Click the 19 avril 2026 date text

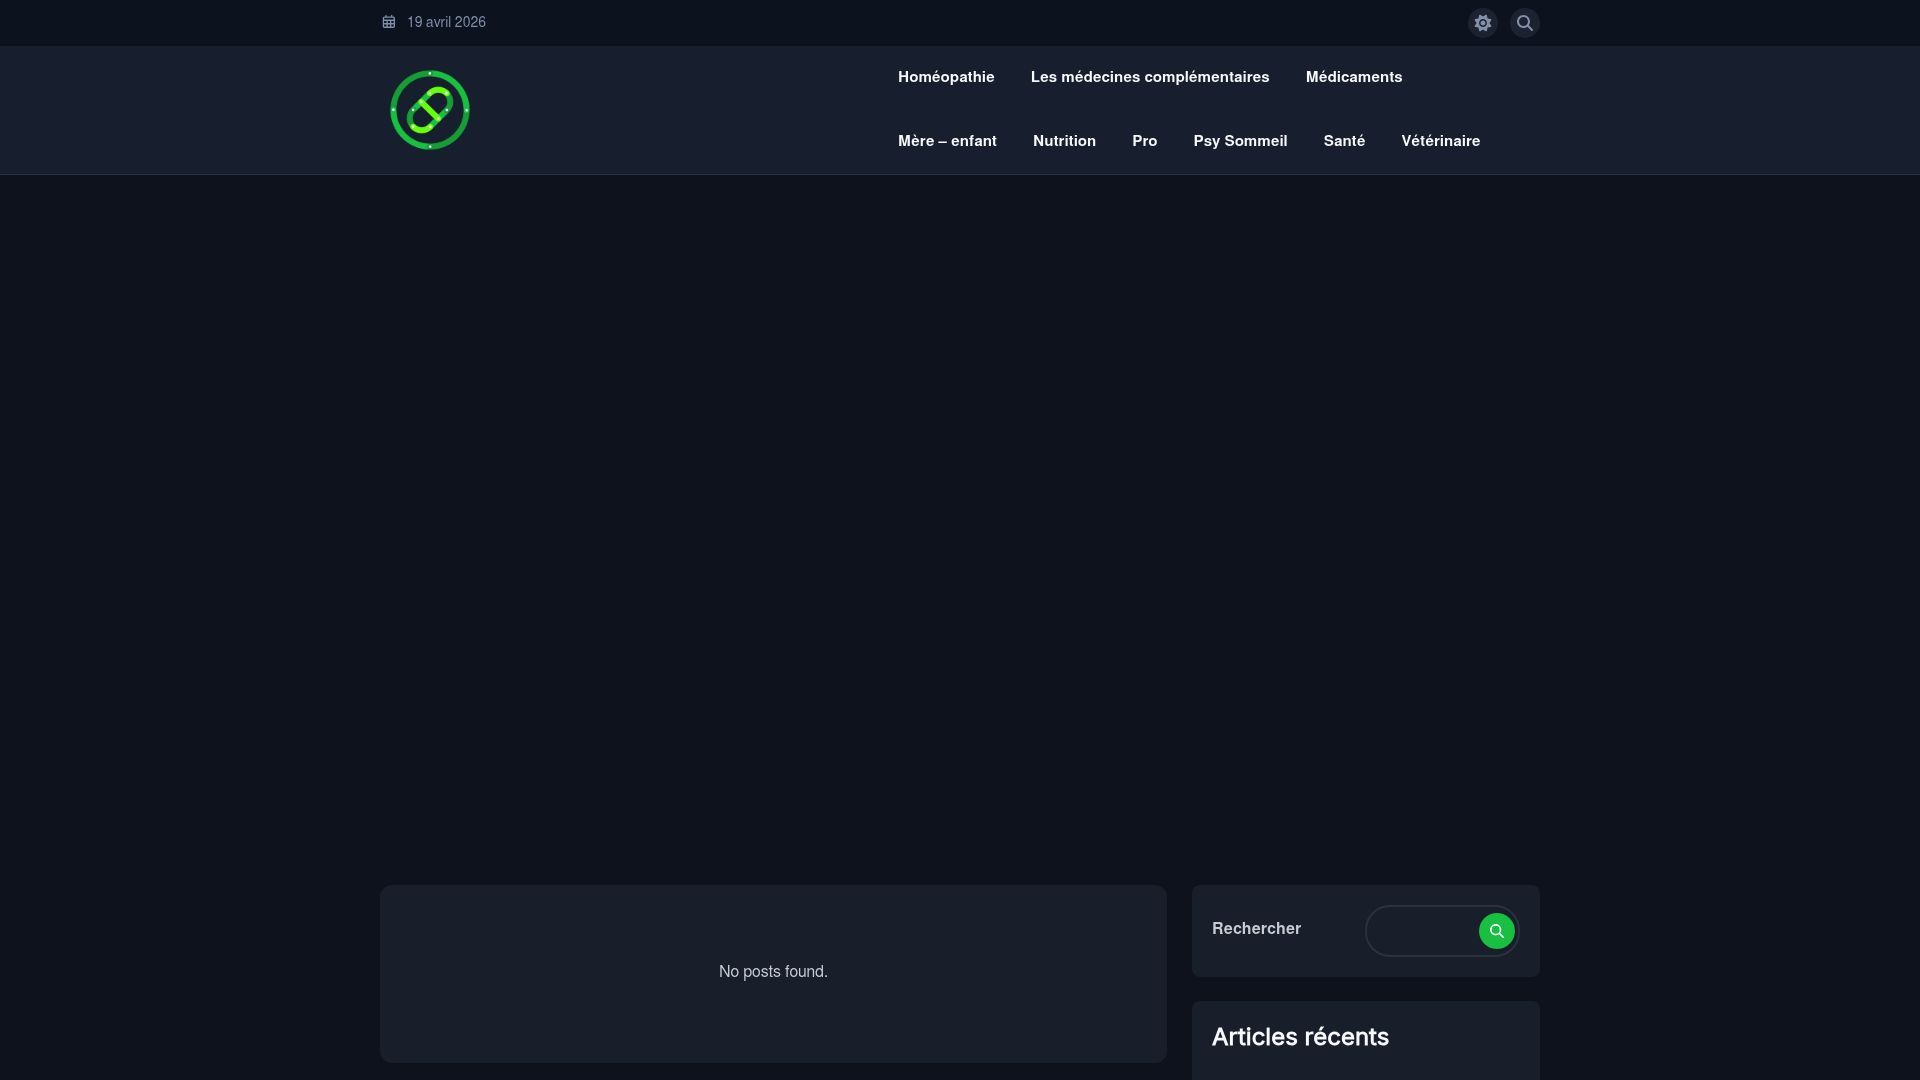pos(446,22)
